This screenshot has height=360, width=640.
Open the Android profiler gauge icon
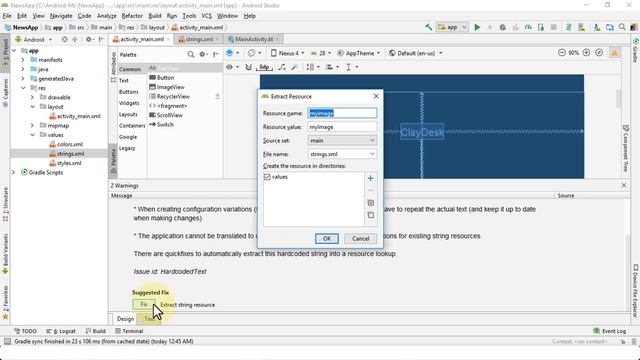point(528,27)
